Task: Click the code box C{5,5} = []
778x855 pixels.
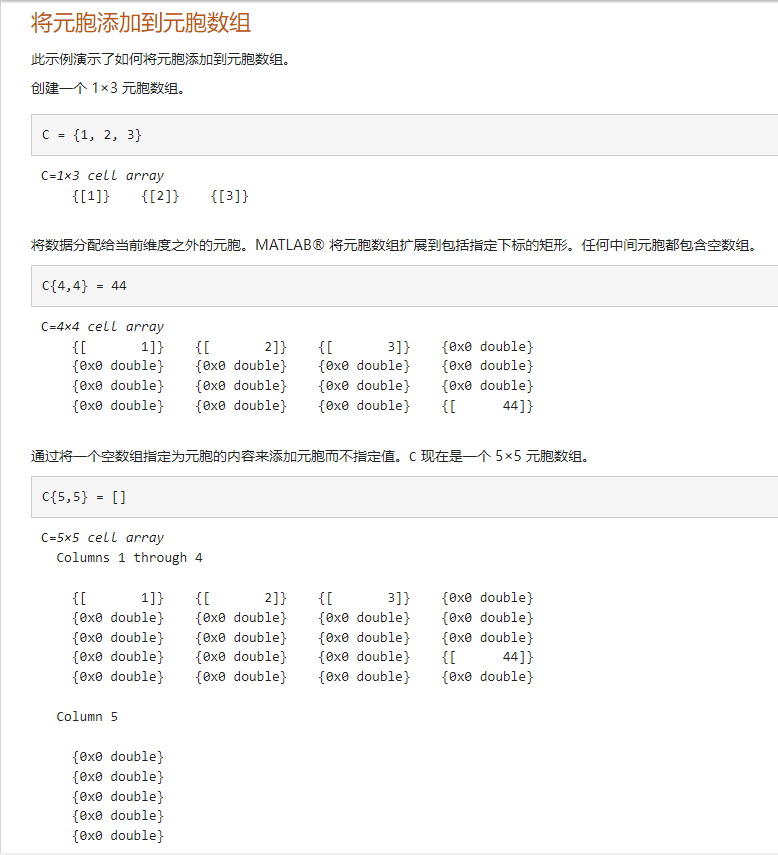Action: click(405, 497)
